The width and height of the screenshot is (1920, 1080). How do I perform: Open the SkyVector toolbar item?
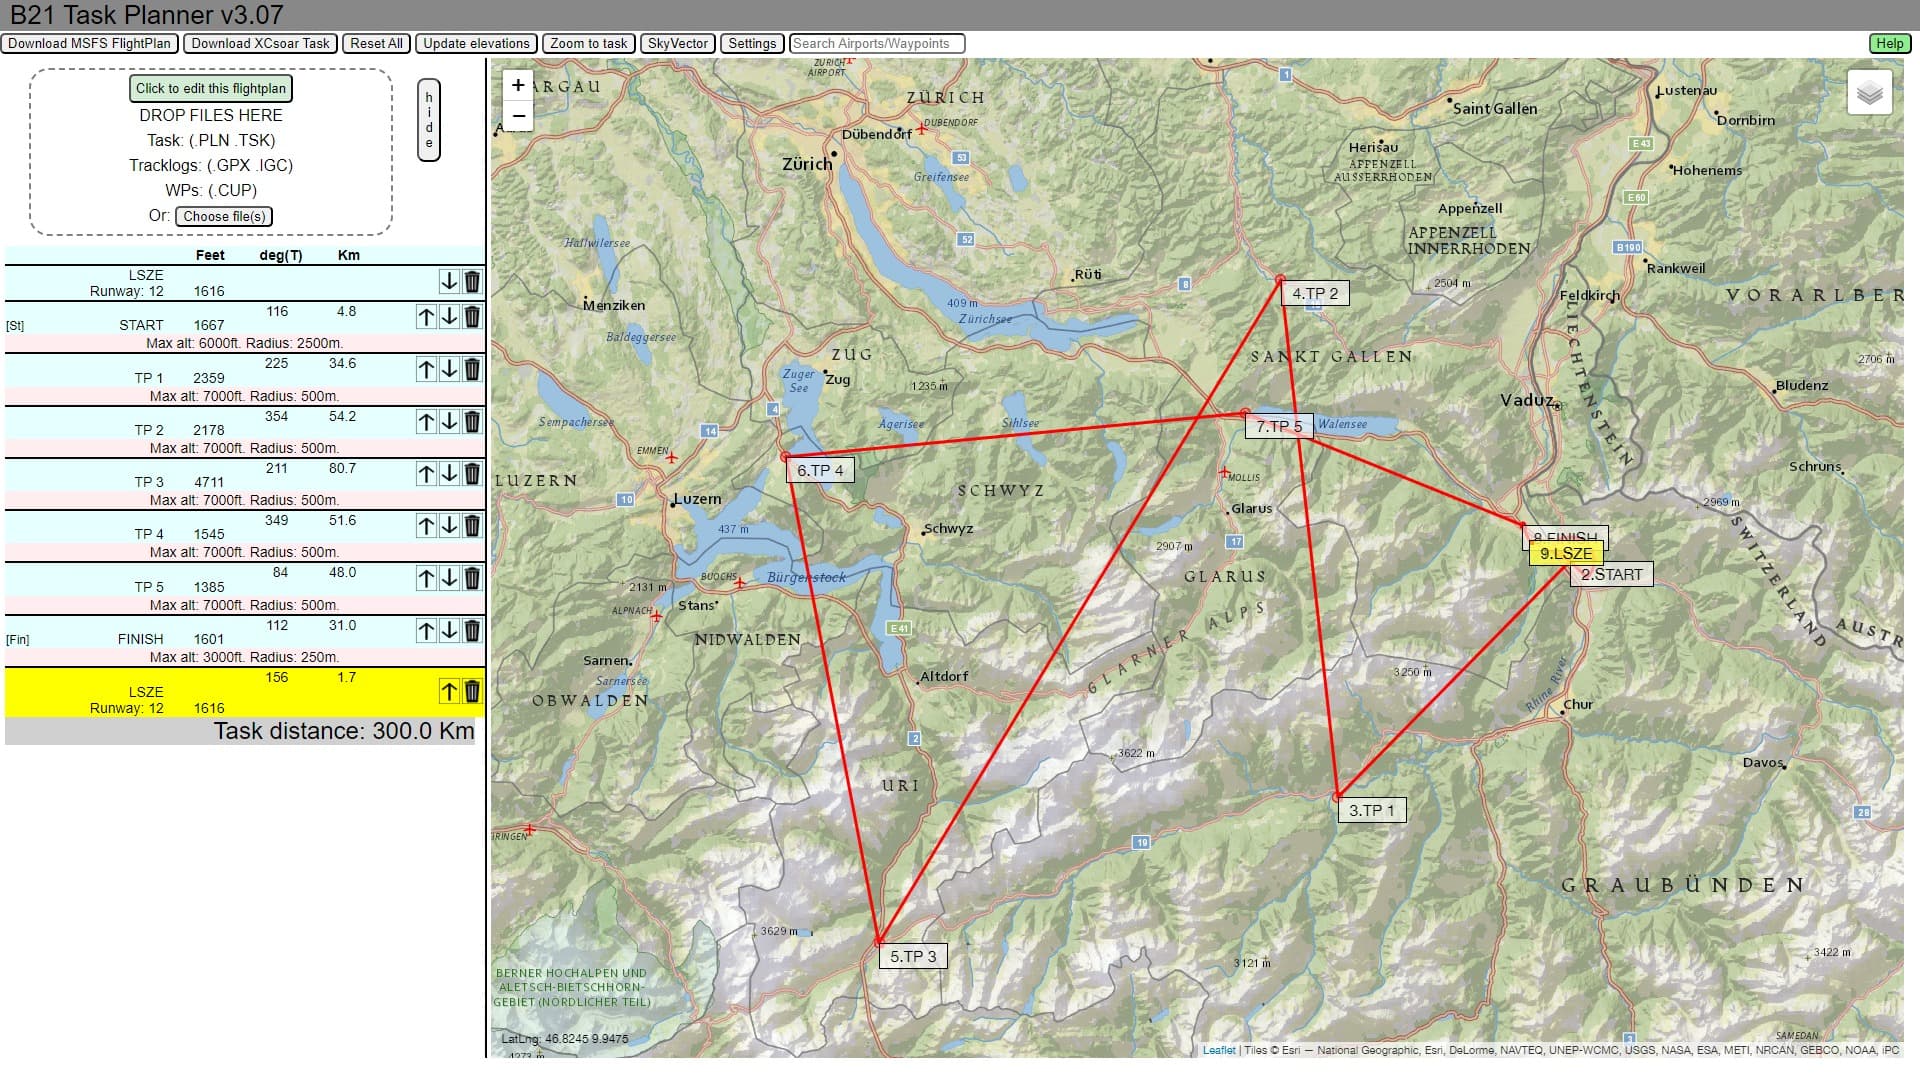tap(677, 43)
